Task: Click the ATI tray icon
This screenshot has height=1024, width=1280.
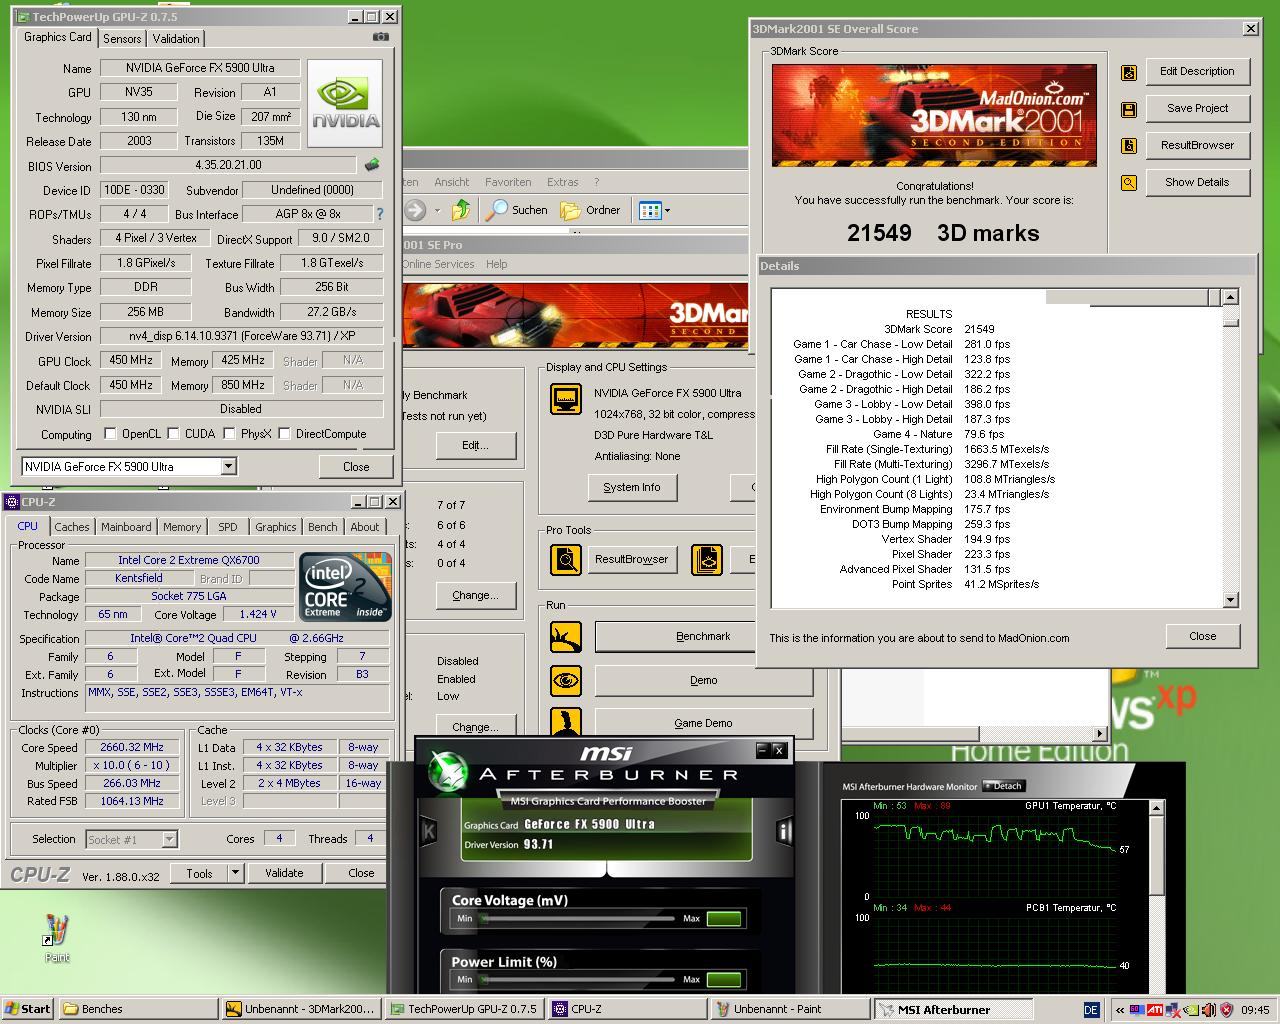Action: pyautogui.click(x=1155, y=1010)
